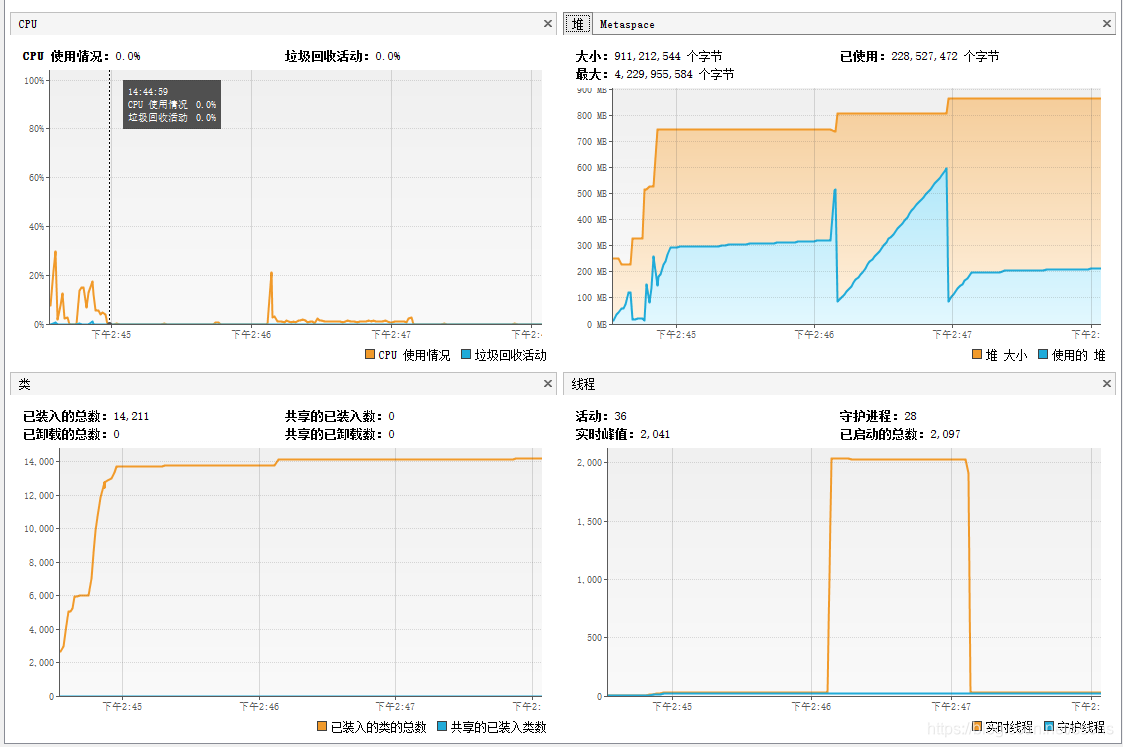Click the blue 守护线程 legend swatch
This screenshot has width=1123, height=747.
click(1049, 726)
